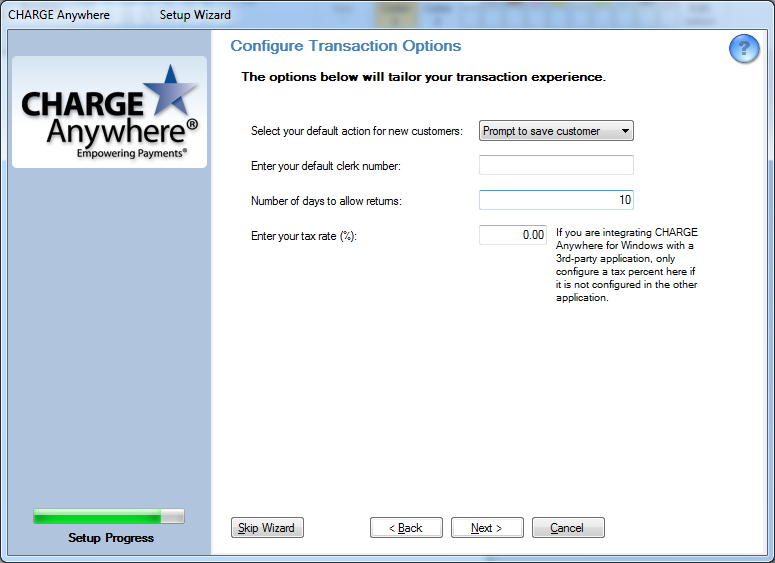The height and width of the screenshot is (563, 775).
Task: Focus the default clerk number field
Action: point(556,165)
